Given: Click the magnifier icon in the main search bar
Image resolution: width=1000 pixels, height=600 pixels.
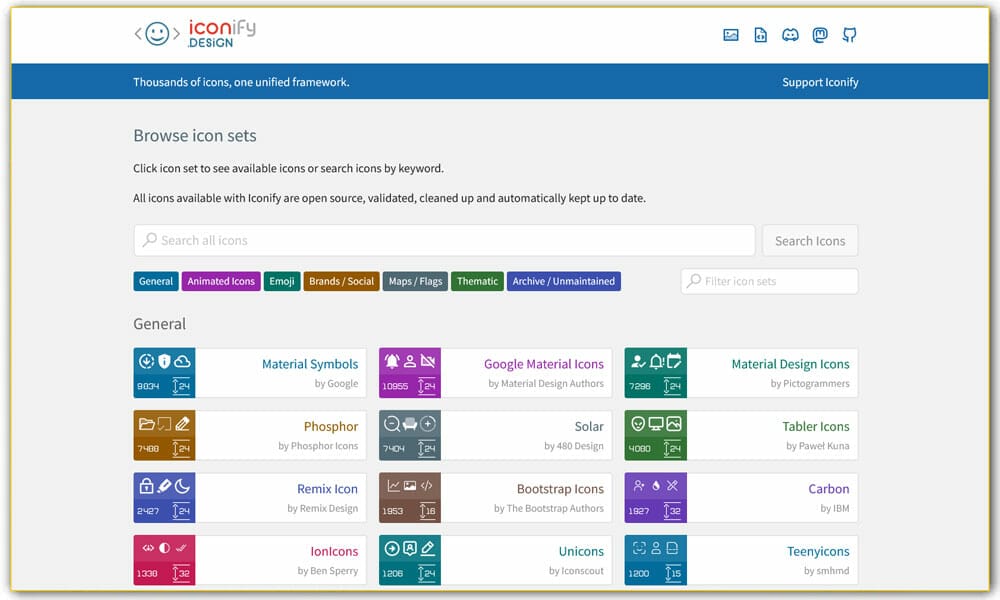Looking at the screenshot, I should coord(150,240).
